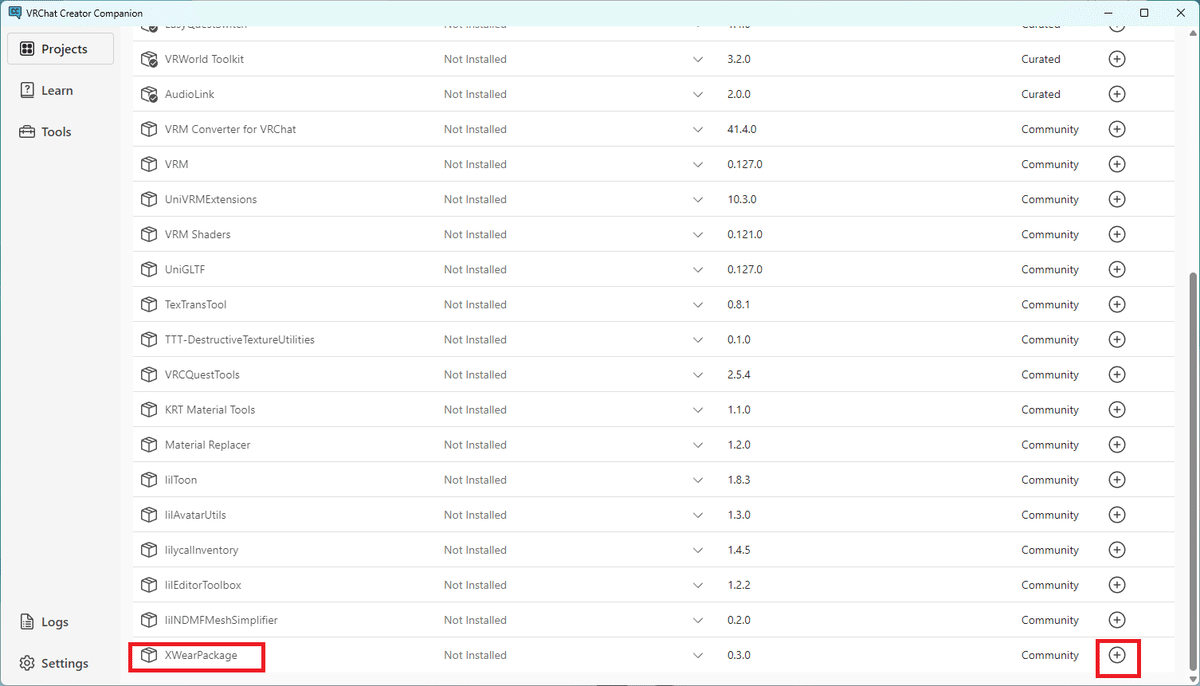
Task: Expand version list for VRM Converter for VRChat
Action: (698, 129)
